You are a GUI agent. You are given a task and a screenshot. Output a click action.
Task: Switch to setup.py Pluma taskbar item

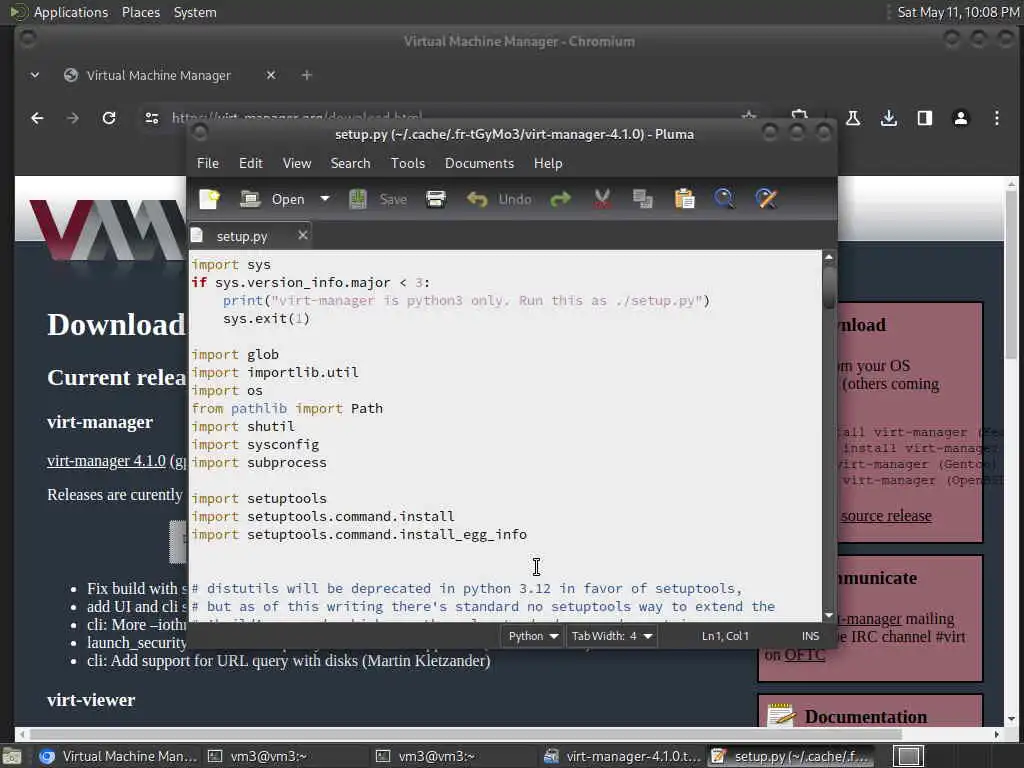tap(792, 756)
